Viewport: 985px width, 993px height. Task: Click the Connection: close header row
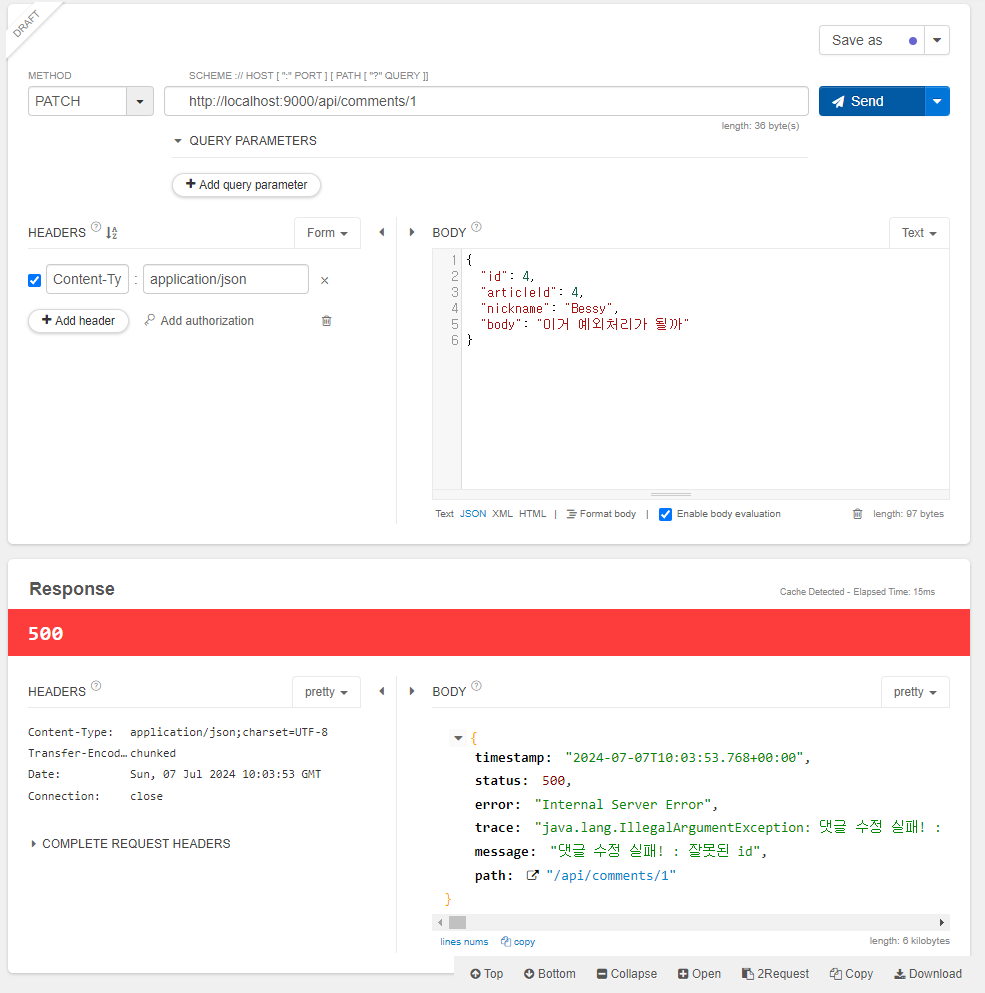[x=96, y=797]
